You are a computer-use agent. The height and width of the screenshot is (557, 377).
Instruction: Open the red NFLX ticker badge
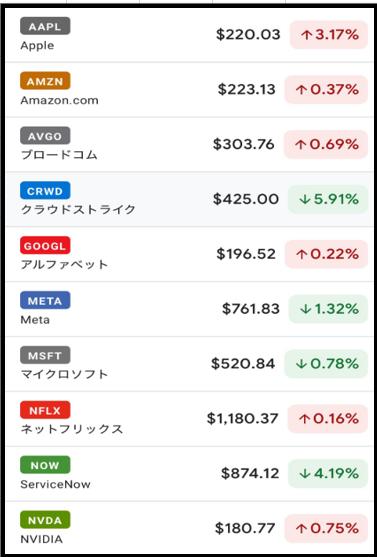click(45, 410)
